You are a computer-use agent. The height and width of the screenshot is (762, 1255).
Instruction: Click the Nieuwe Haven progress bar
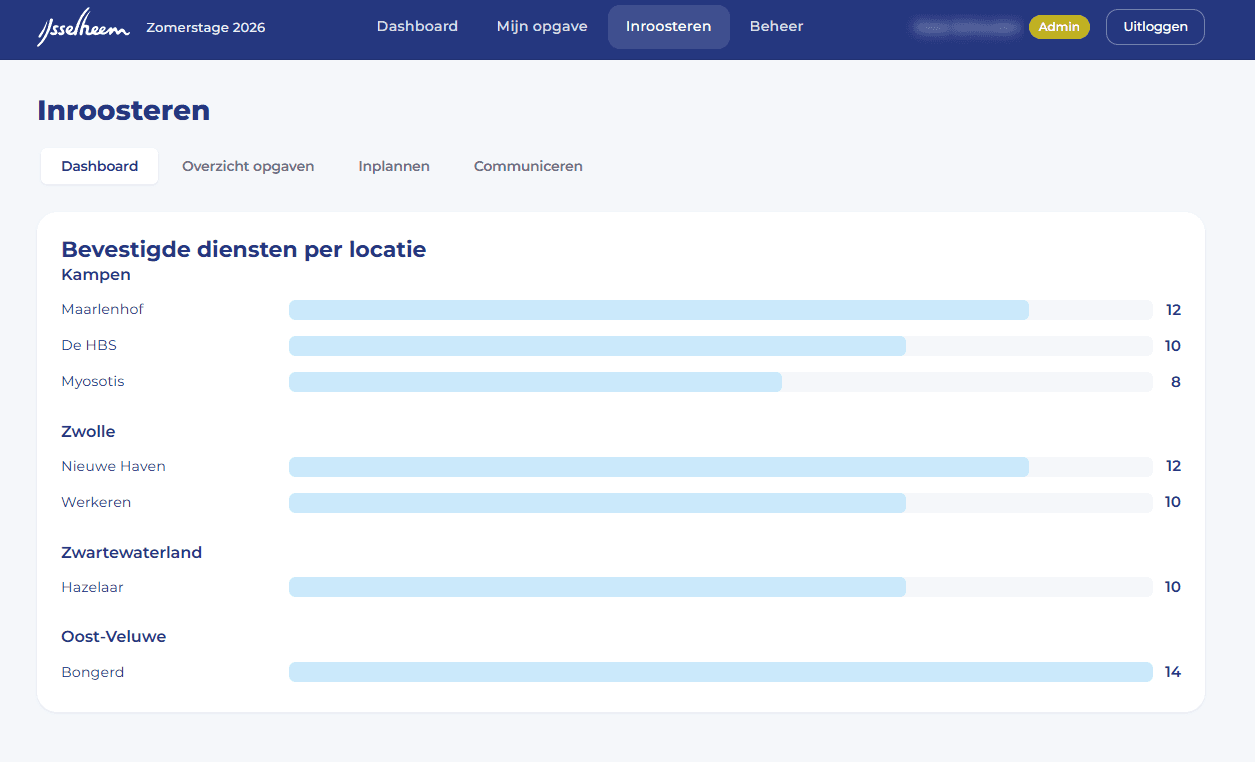(721, 467)
